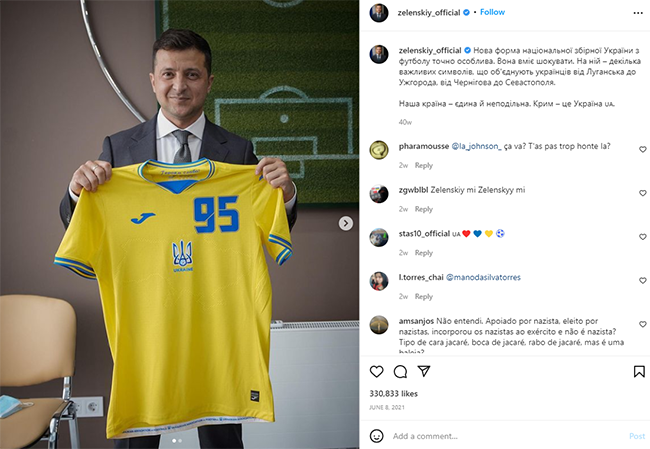The image size is (650, 449).
Task: Open the @la_johnson_ mention link
Action: coord(476,146)
